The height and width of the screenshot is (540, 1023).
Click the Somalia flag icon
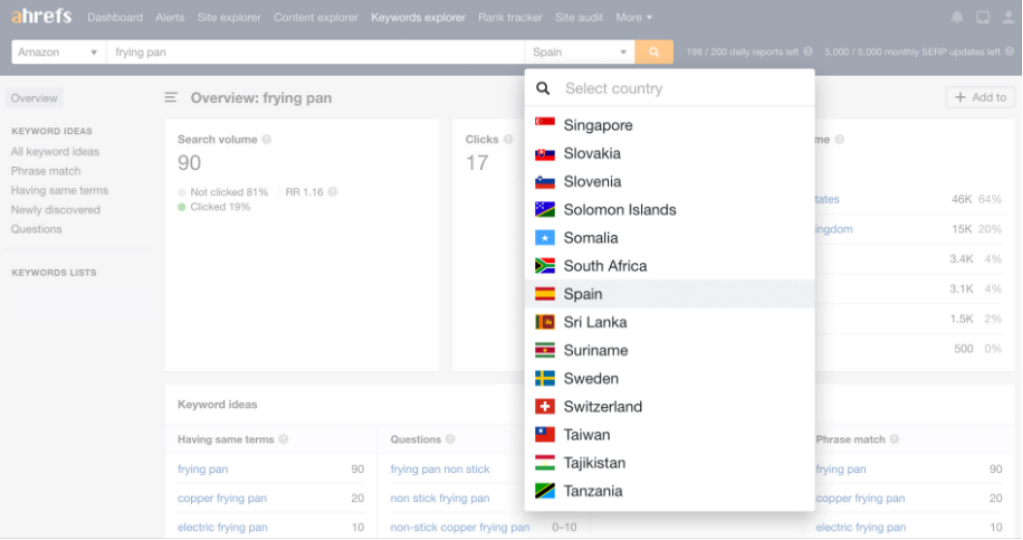point(545,237)
